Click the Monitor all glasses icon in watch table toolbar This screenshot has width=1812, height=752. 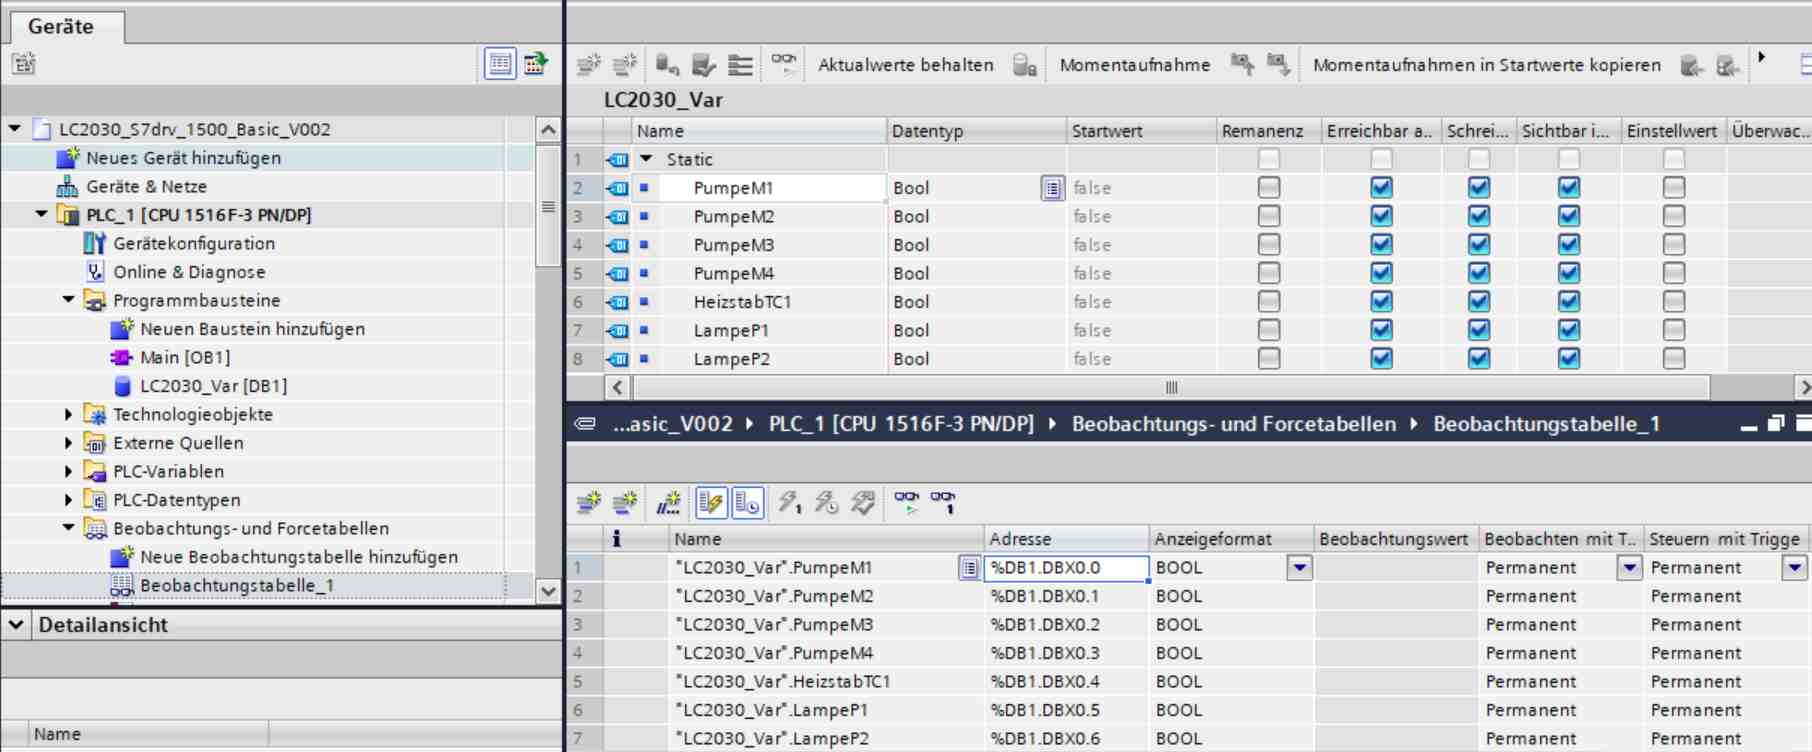[x=906, y=502]
